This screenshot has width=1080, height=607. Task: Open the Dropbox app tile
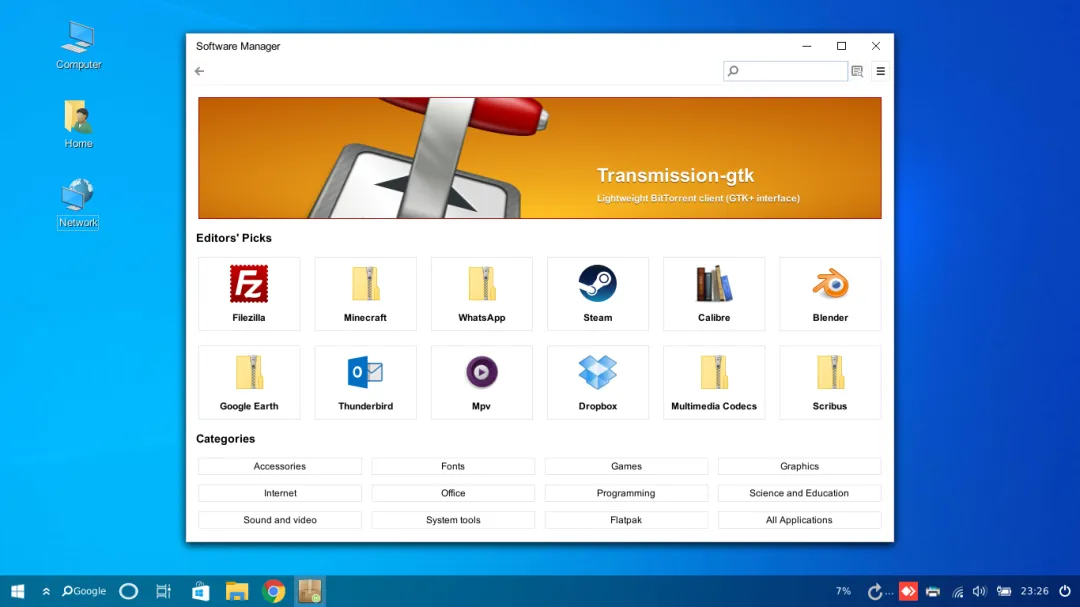597,382
